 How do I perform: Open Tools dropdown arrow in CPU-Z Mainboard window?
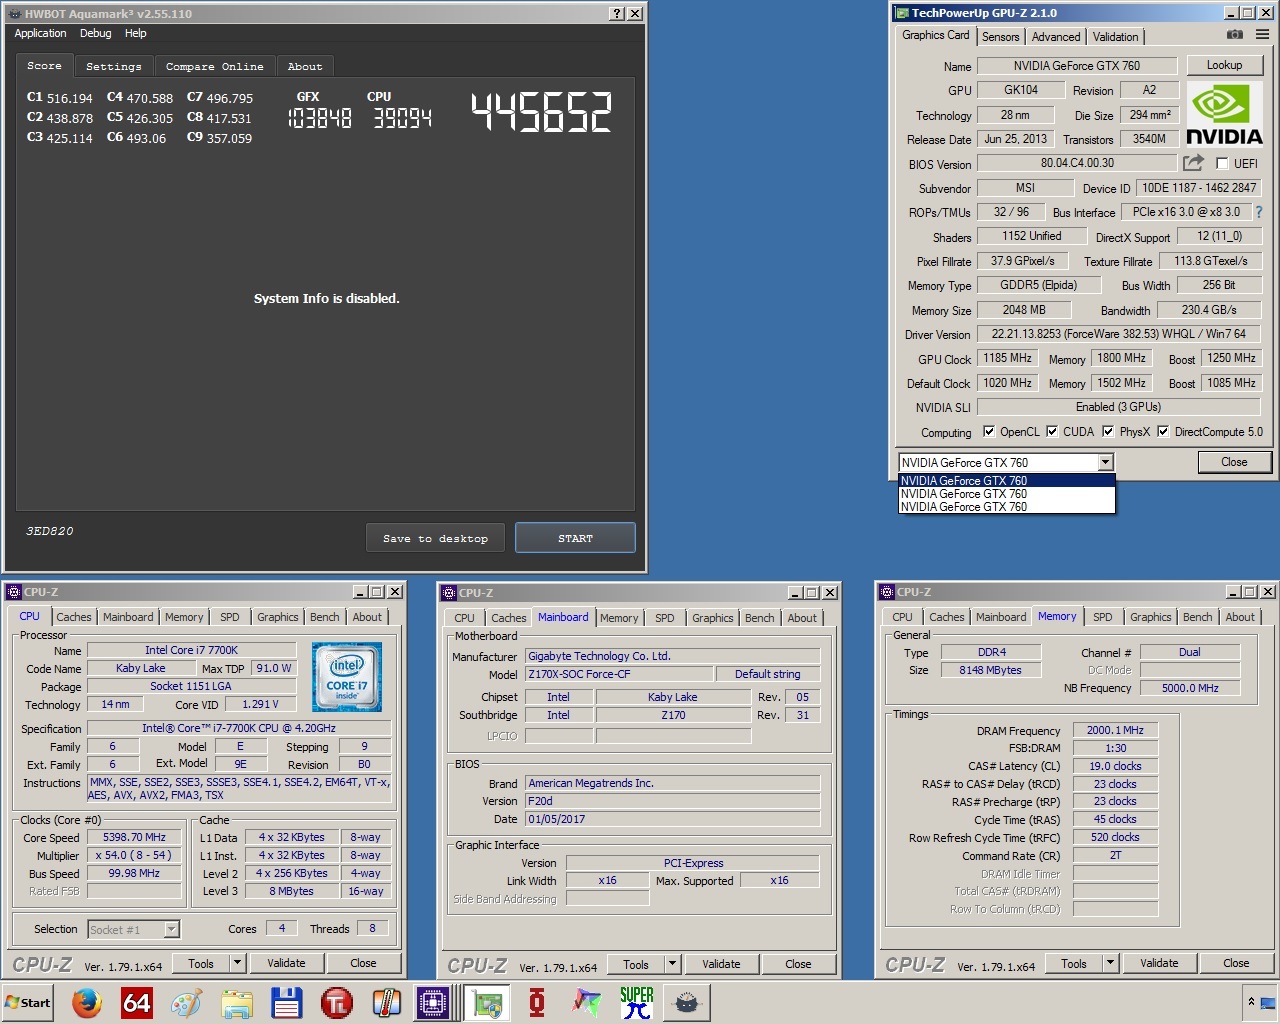[x=672, y=964]
